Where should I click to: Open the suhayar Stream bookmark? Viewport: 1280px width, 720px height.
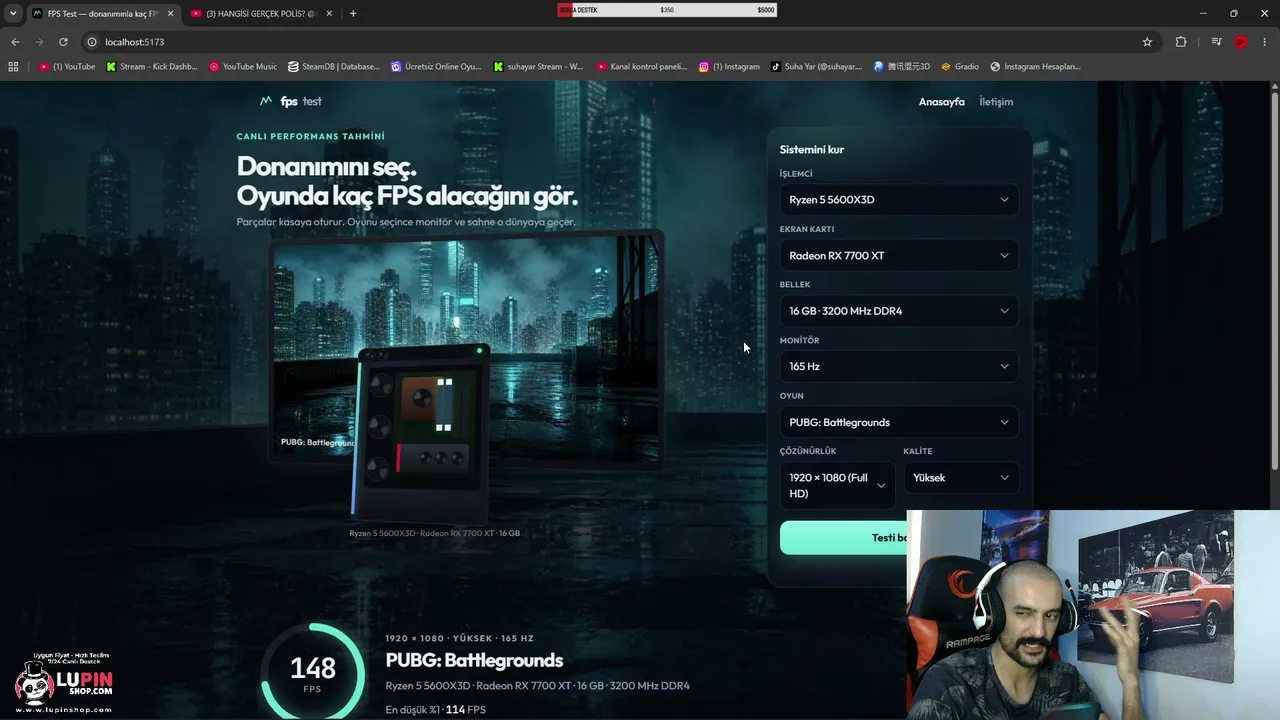coord(538,67)
